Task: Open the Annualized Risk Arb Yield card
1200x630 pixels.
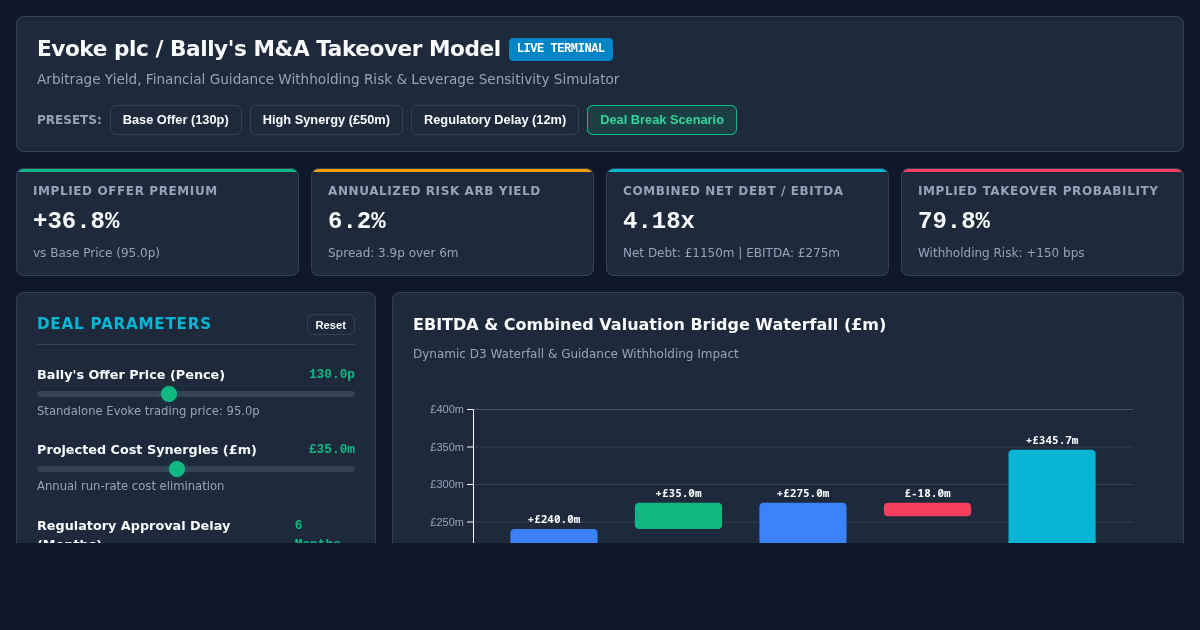Action: tap(452, 222)
